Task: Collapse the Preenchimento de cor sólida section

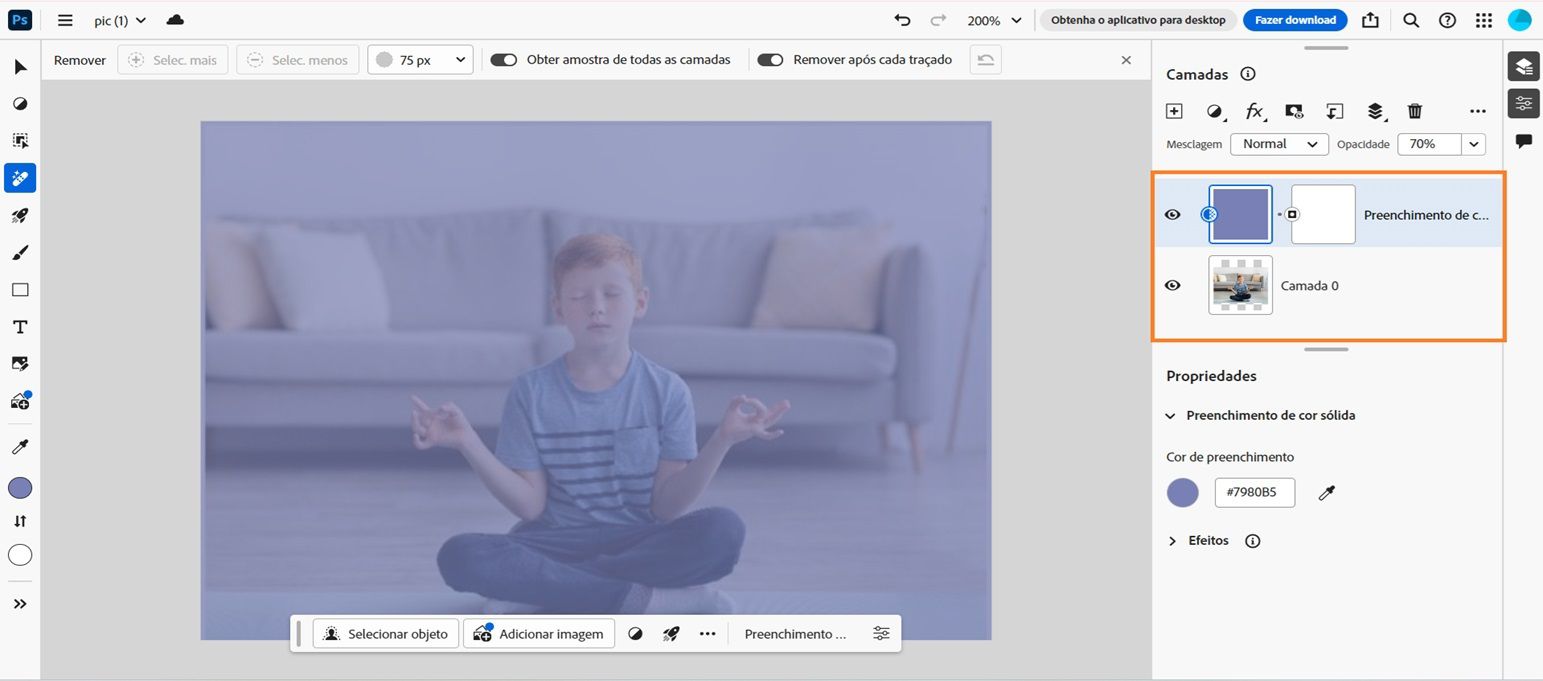Action: [x=1170, y=415]
